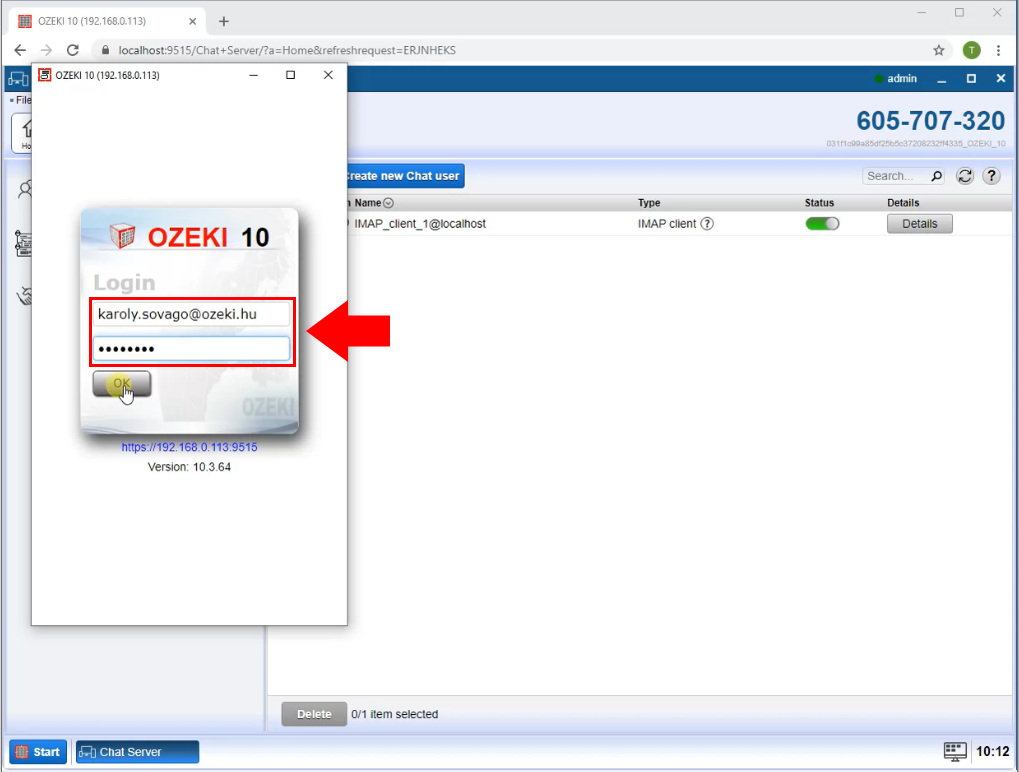This screenshot has height=772, width=1019.
Task: Focus the password field in login form
Action: (x=191, y=349)
